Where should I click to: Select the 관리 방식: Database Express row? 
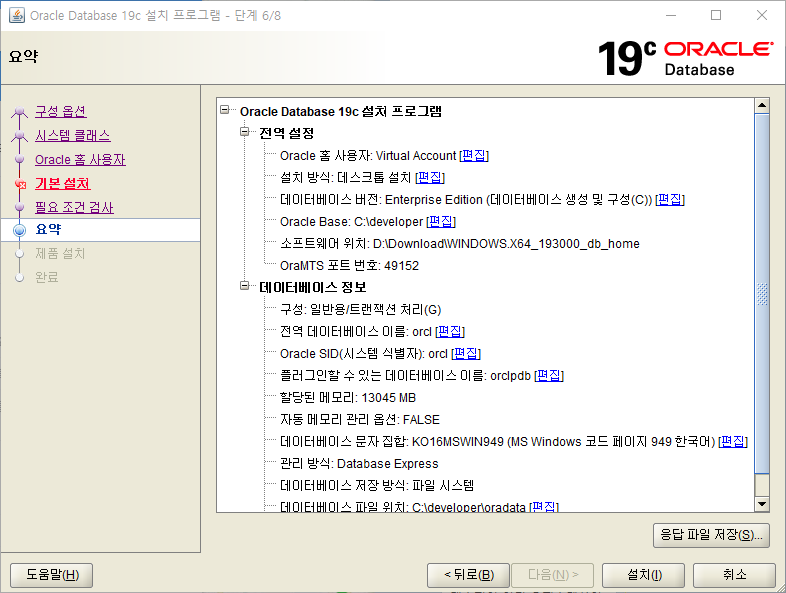pyautogui.click(x=359, y=464)
